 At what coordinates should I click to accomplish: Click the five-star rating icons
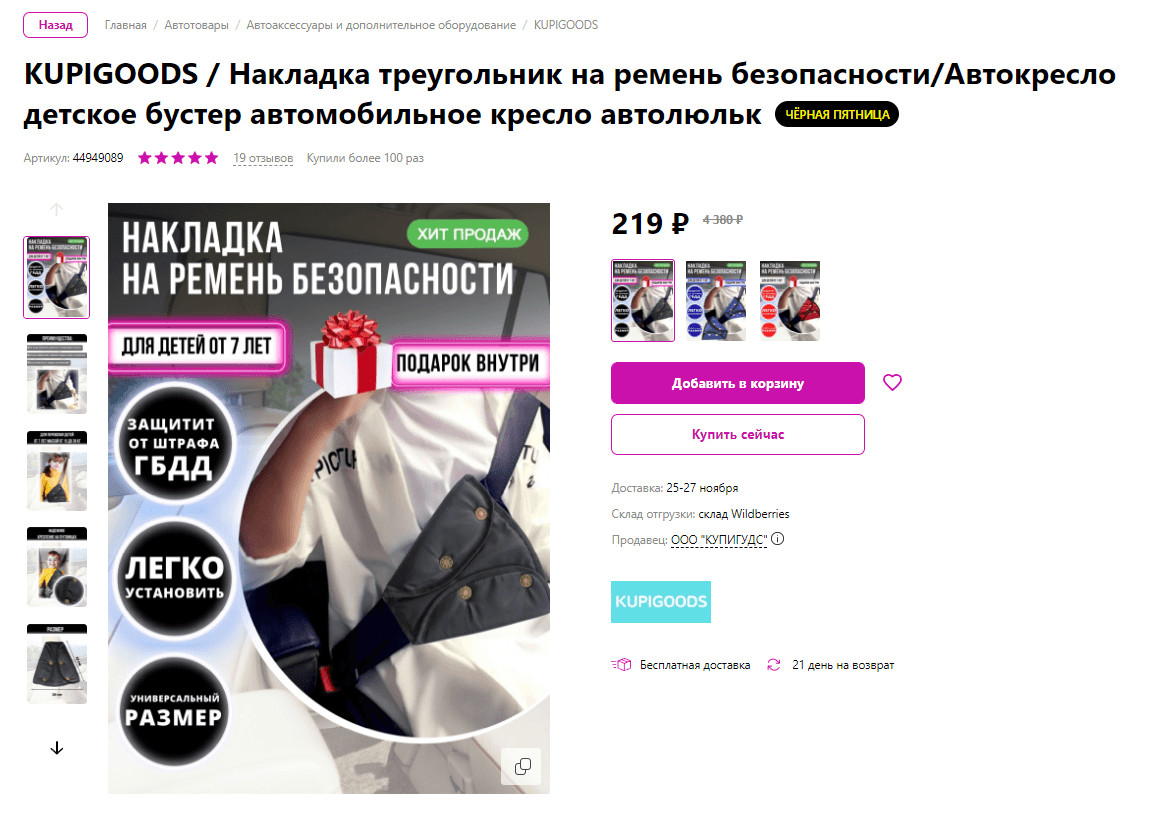point(178,158)
